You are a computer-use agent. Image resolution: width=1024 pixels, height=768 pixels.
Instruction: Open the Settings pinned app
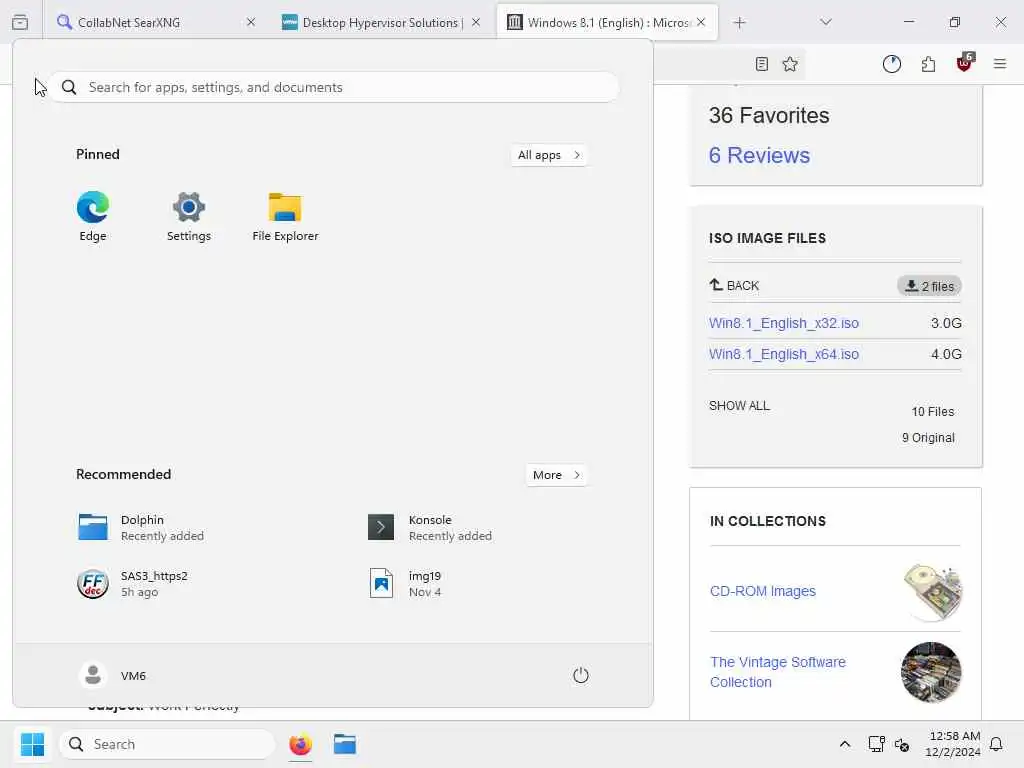click(x=189, y=216)
